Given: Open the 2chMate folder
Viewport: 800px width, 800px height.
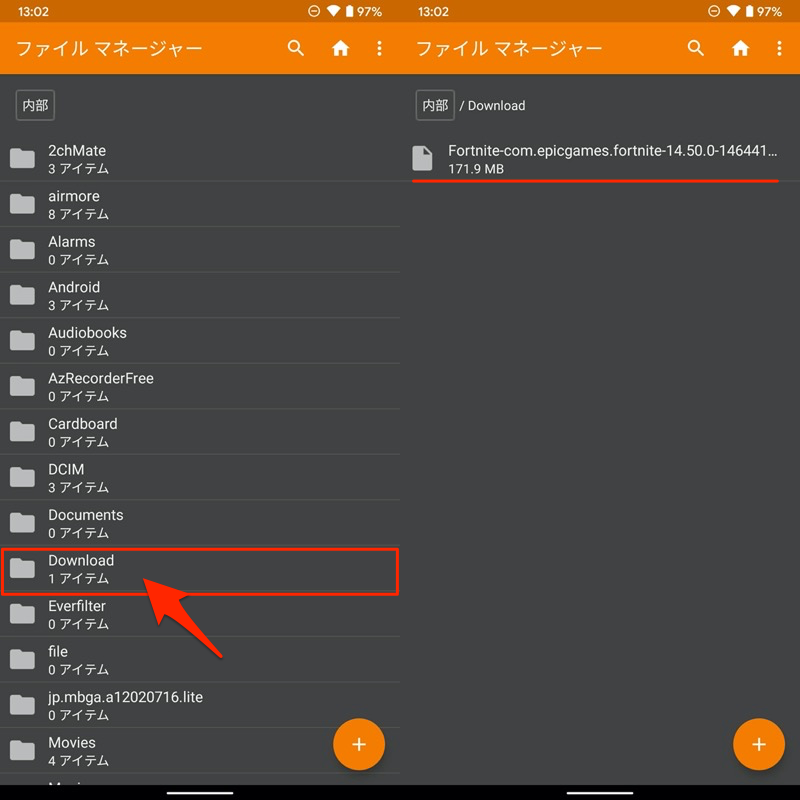Looking at the screenshot, I should 200,159.
